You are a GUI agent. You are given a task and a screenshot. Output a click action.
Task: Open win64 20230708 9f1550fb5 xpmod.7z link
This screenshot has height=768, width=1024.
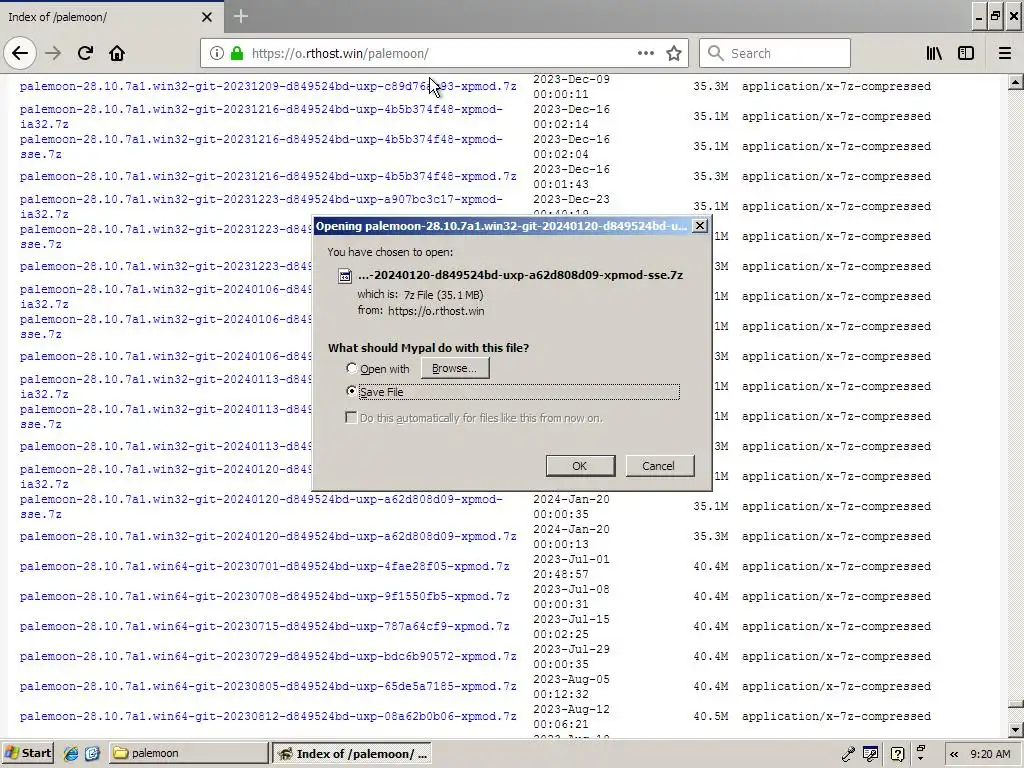point(264,596)
